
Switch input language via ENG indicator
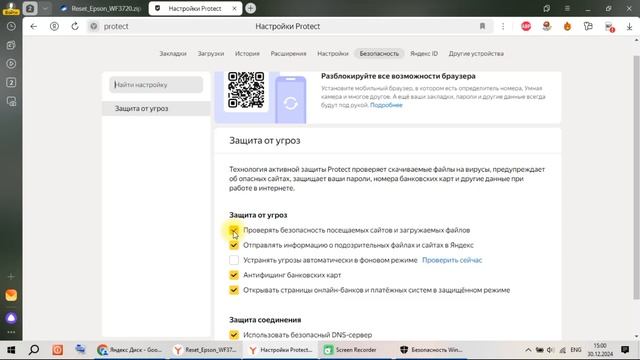pos(576,350)
